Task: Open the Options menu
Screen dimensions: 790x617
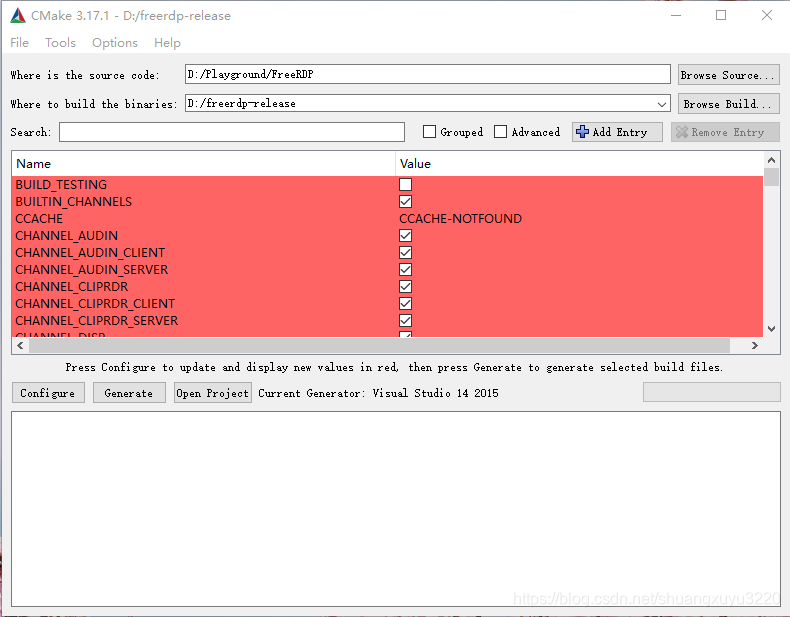Action: (x=115, y=42)
